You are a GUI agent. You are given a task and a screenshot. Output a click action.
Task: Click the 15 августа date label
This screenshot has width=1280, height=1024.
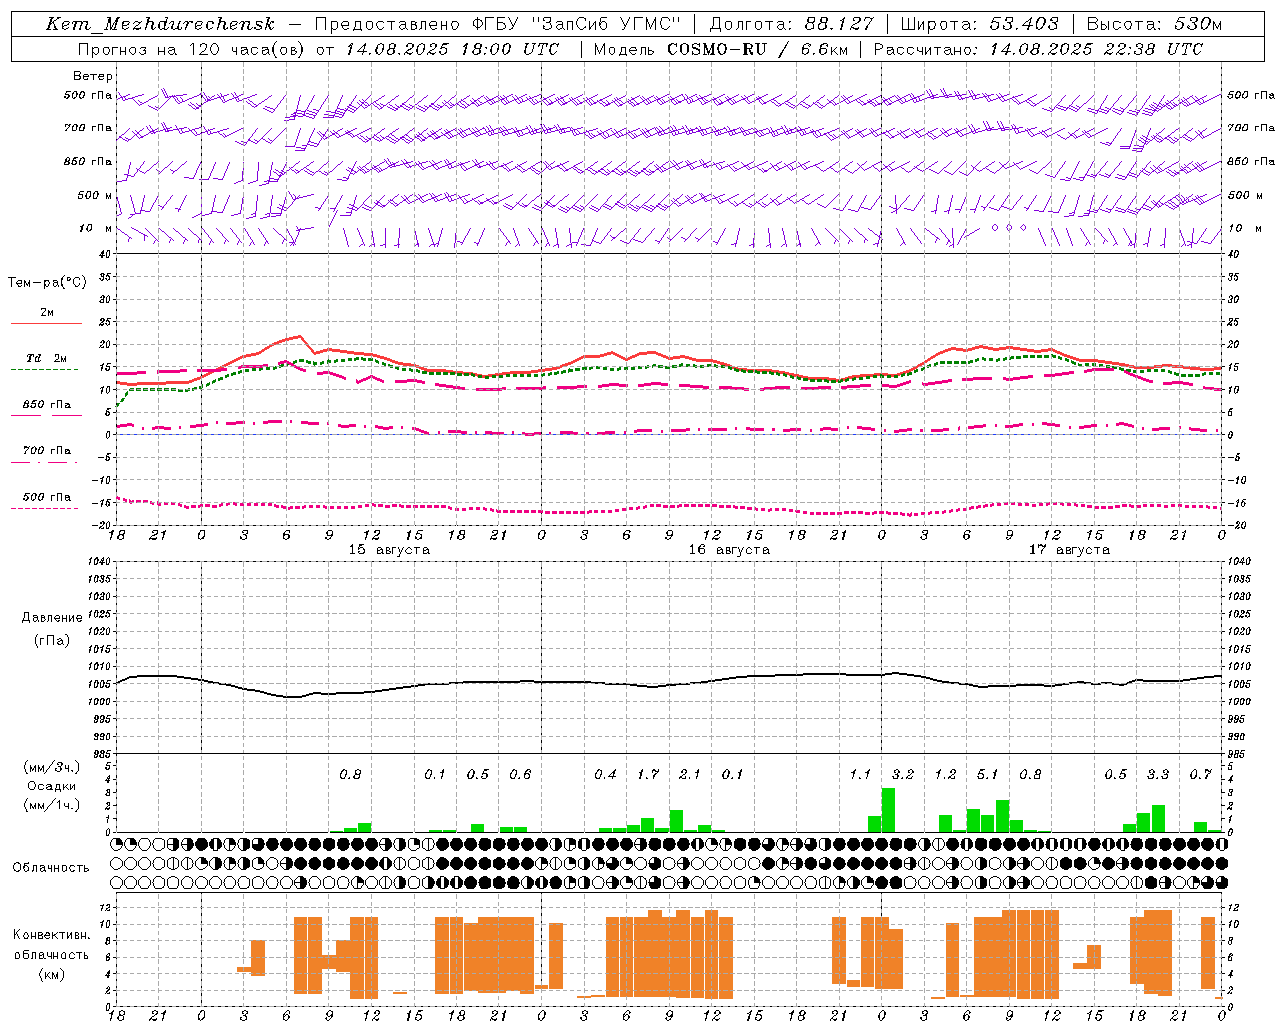point(389,550)
